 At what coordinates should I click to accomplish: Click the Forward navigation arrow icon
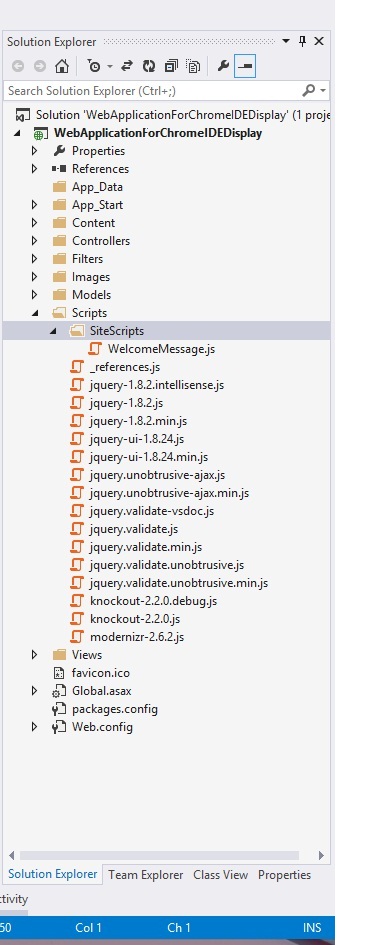point(39,67)
